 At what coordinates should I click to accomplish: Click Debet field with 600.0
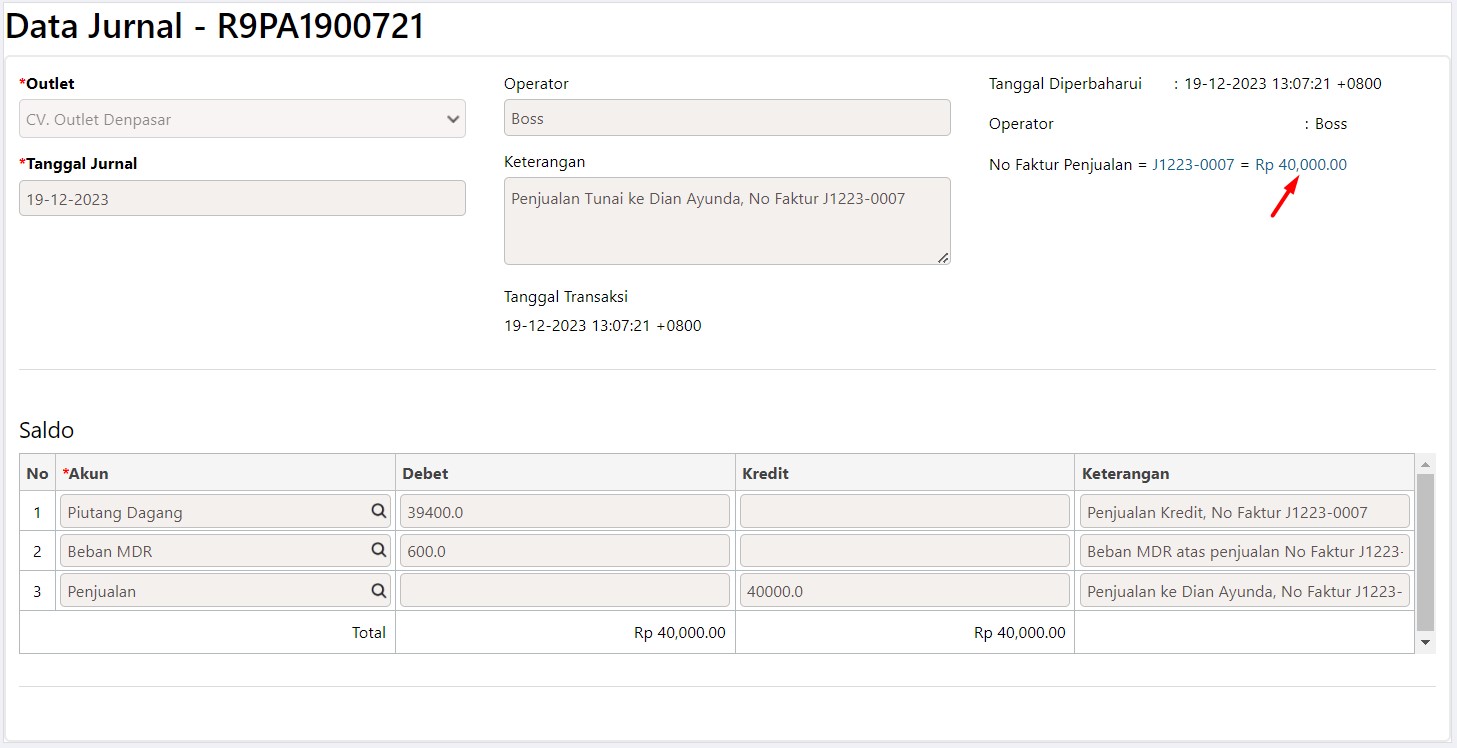click(x=564, y=551)
